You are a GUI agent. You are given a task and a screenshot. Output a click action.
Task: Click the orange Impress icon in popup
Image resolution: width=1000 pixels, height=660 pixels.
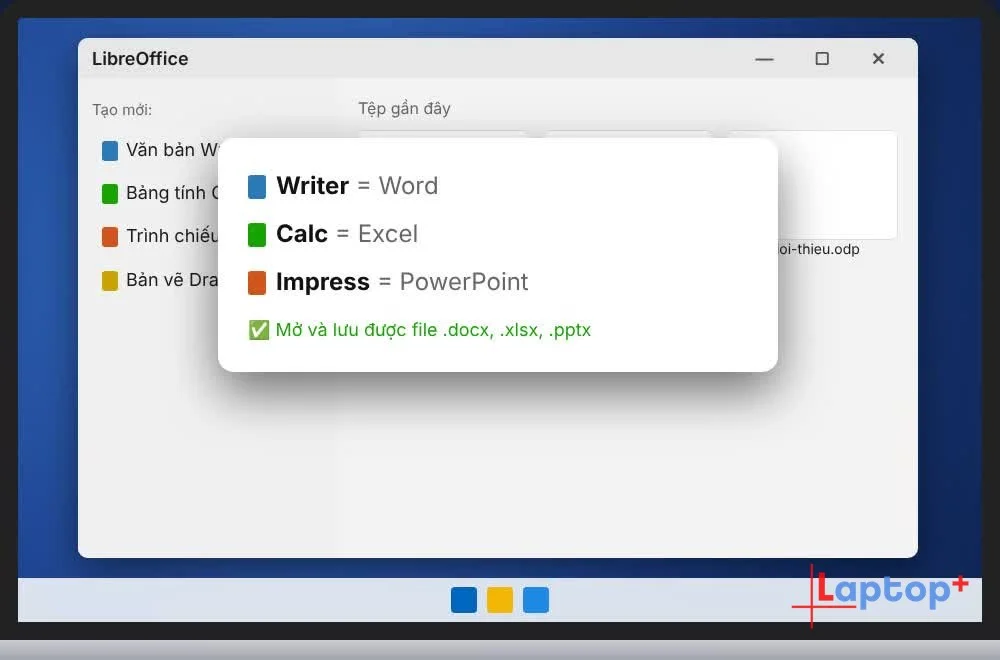tap(256, 282)
